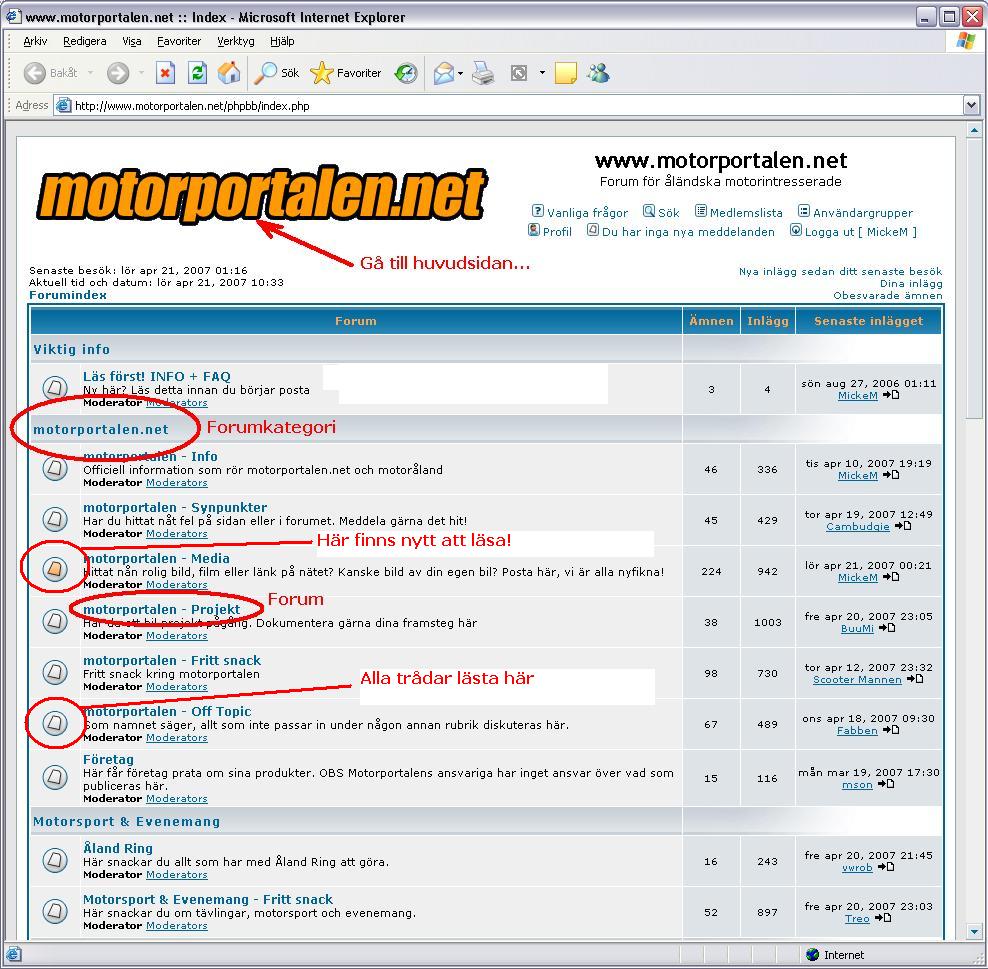Refresh the page with green arrows icon
Screen dimensions: 988x969
click(x=197, y=73)
